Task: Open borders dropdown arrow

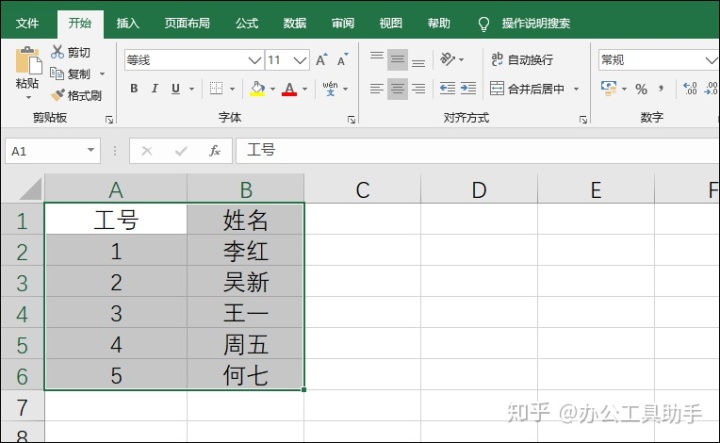Action: pos(232,89)
